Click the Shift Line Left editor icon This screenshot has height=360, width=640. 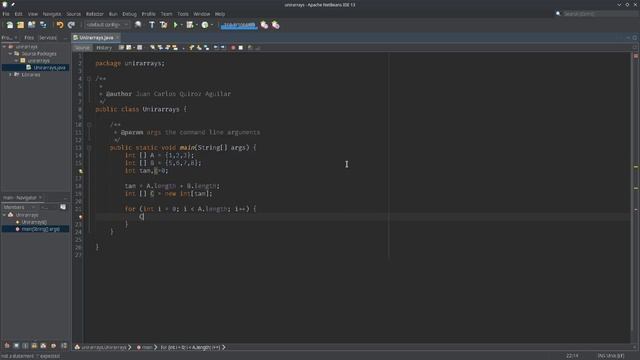tap(216, 48)
